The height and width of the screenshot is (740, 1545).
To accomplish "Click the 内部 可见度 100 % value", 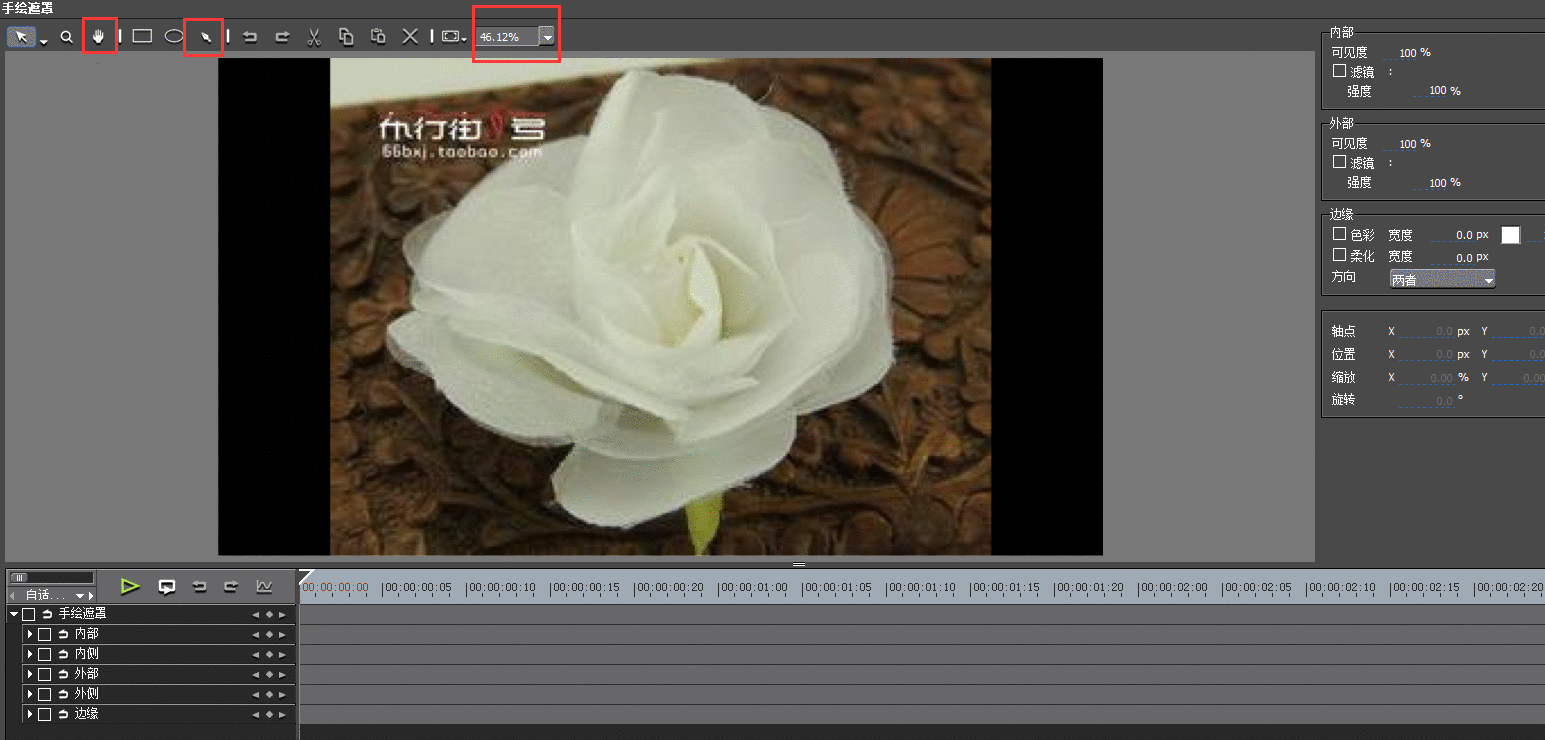I will [x=1408, y=53].
